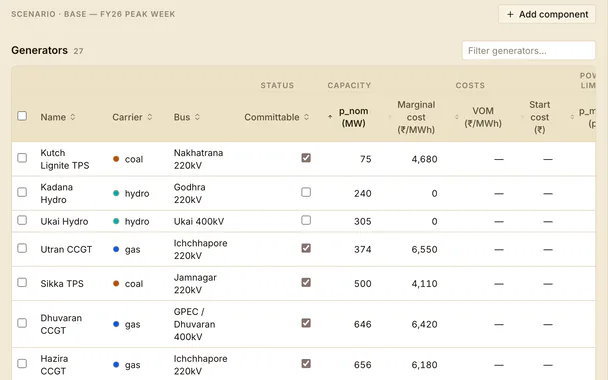Click the Godhra 220kV bus cell
This screenshot has width=608, height=380.
[x=190, y=193]
